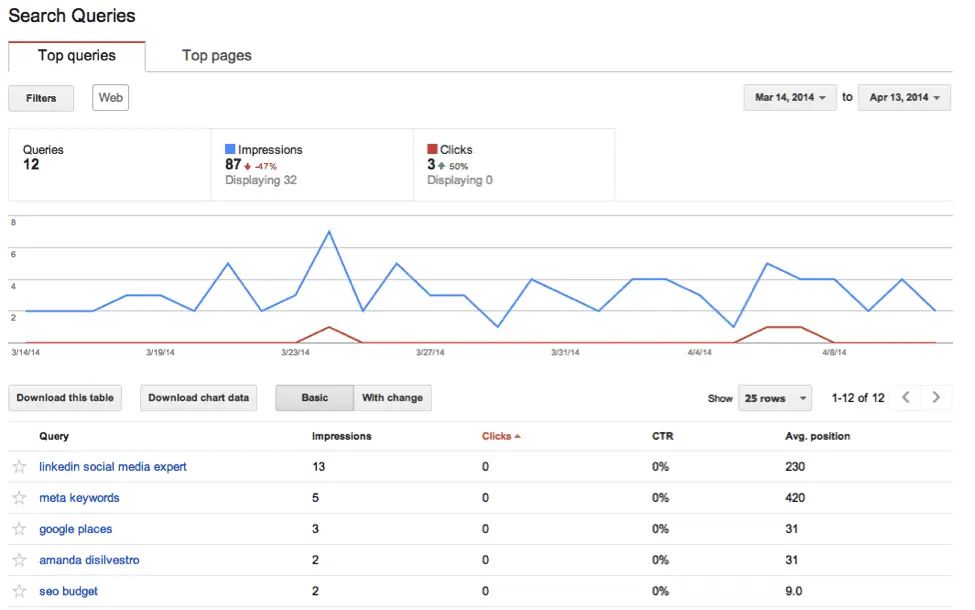
Task: Star the "seo budget" query
Action: [x=18, y=591]
